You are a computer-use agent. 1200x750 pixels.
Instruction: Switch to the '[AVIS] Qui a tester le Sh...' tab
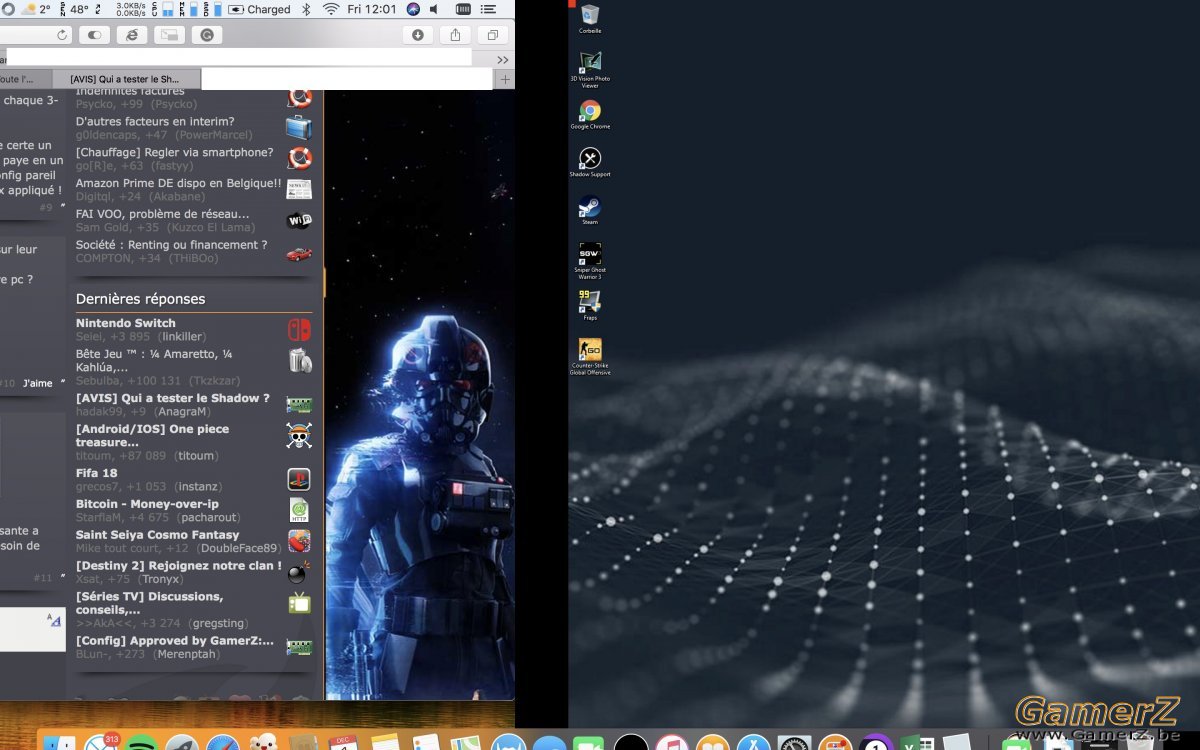(125, 79)
